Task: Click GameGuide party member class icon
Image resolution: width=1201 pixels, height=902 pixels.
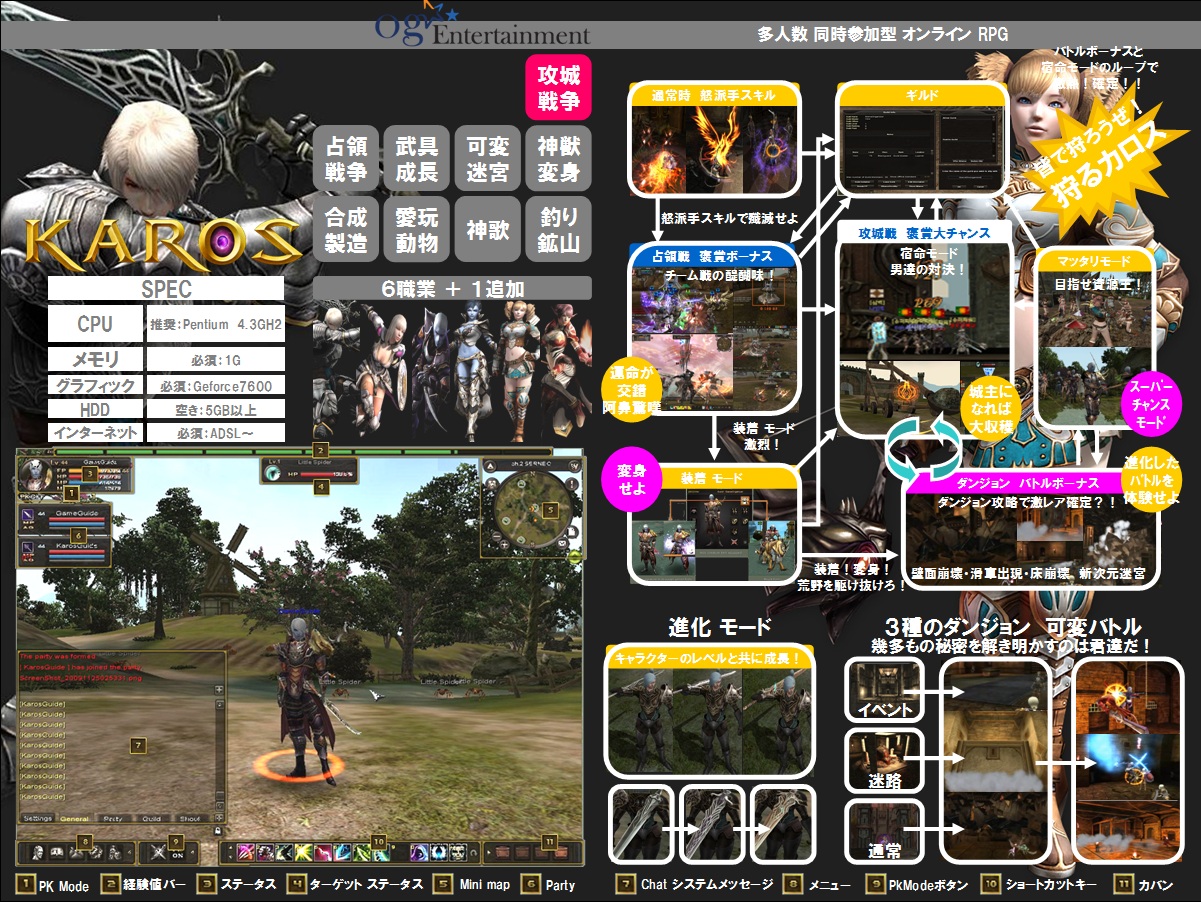Action: click(27, 517)
